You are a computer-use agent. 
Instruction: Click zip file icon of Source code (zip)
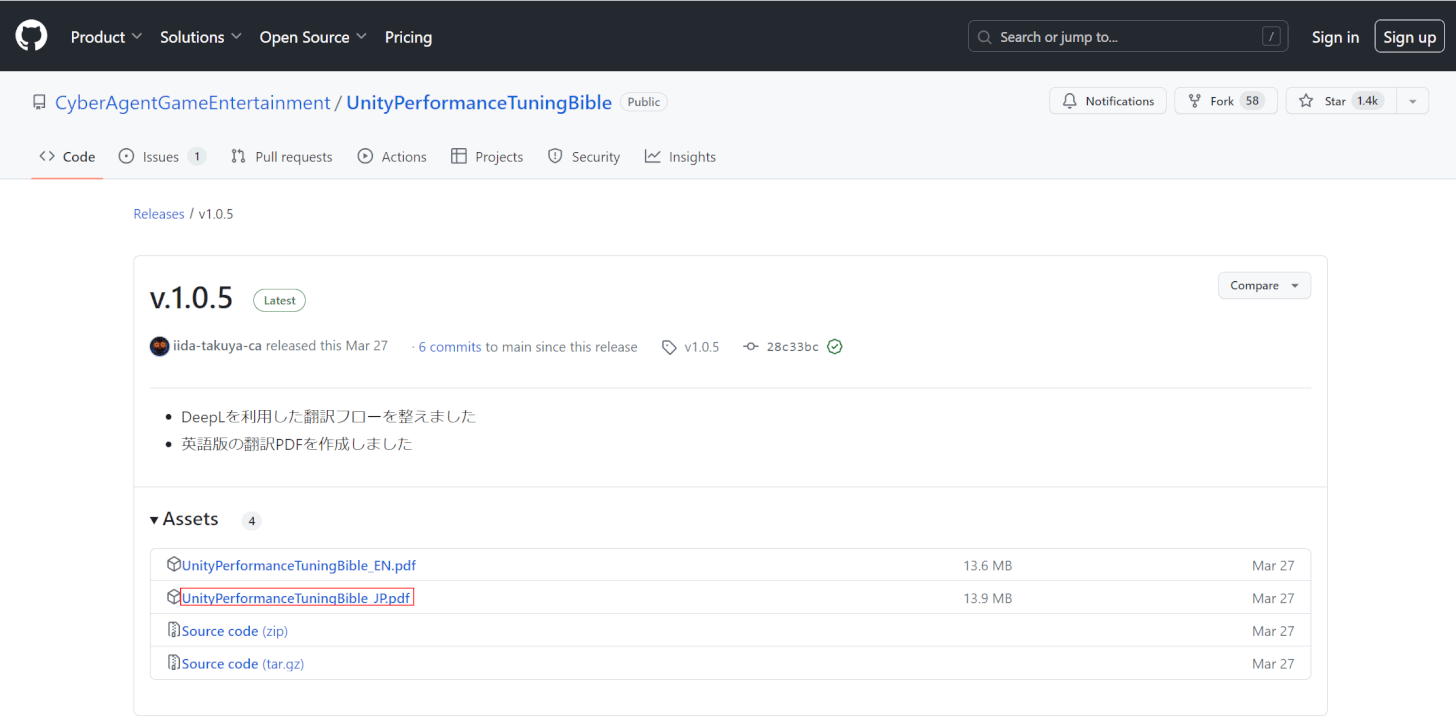(x=174, y=630)
